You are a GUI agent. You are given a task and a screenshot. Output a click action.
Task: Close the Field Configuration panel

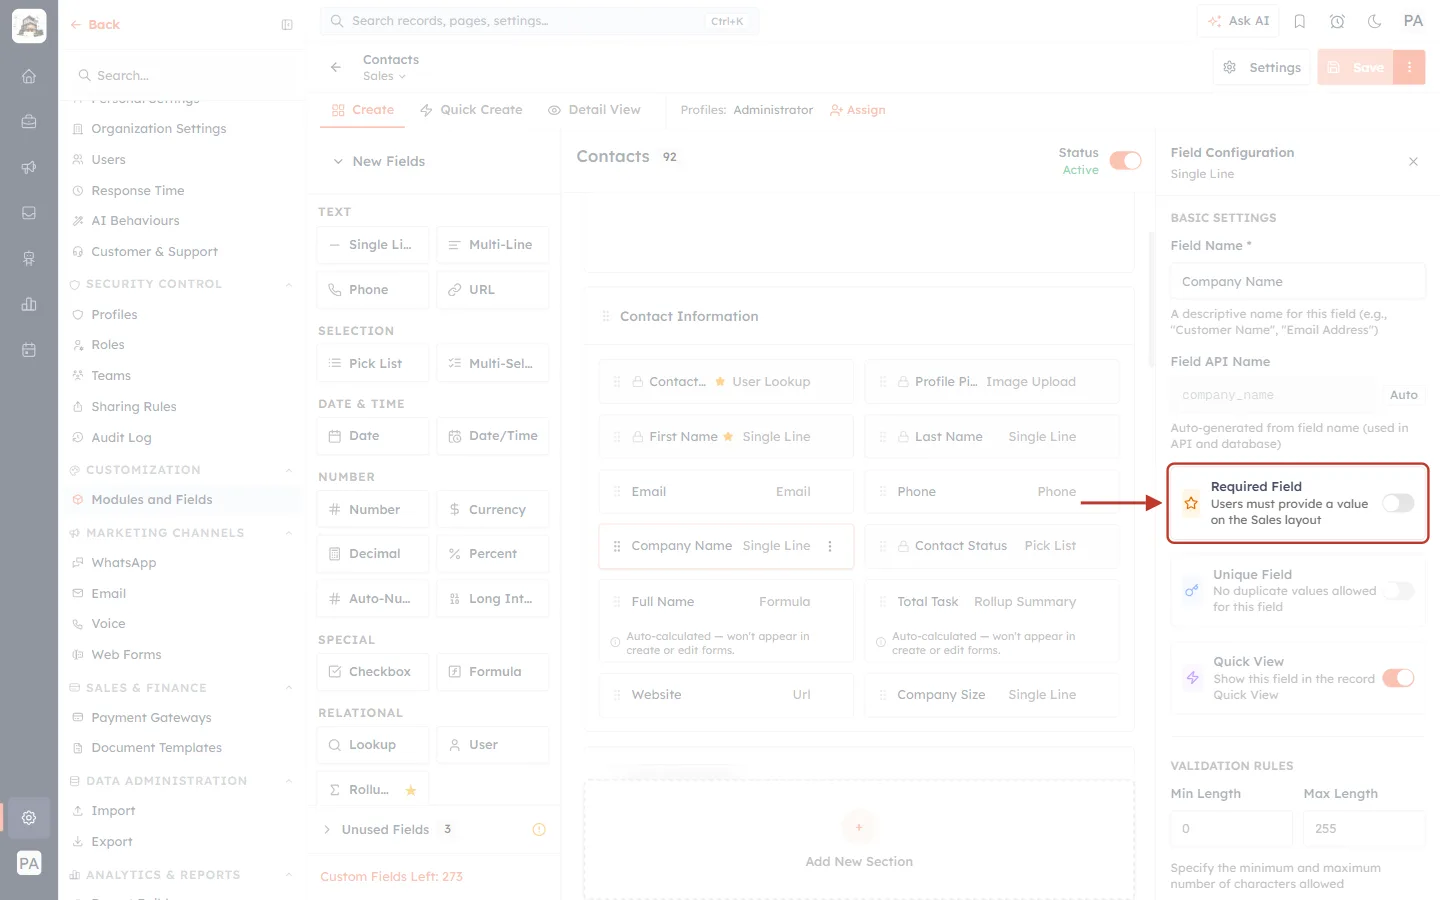1413,162
